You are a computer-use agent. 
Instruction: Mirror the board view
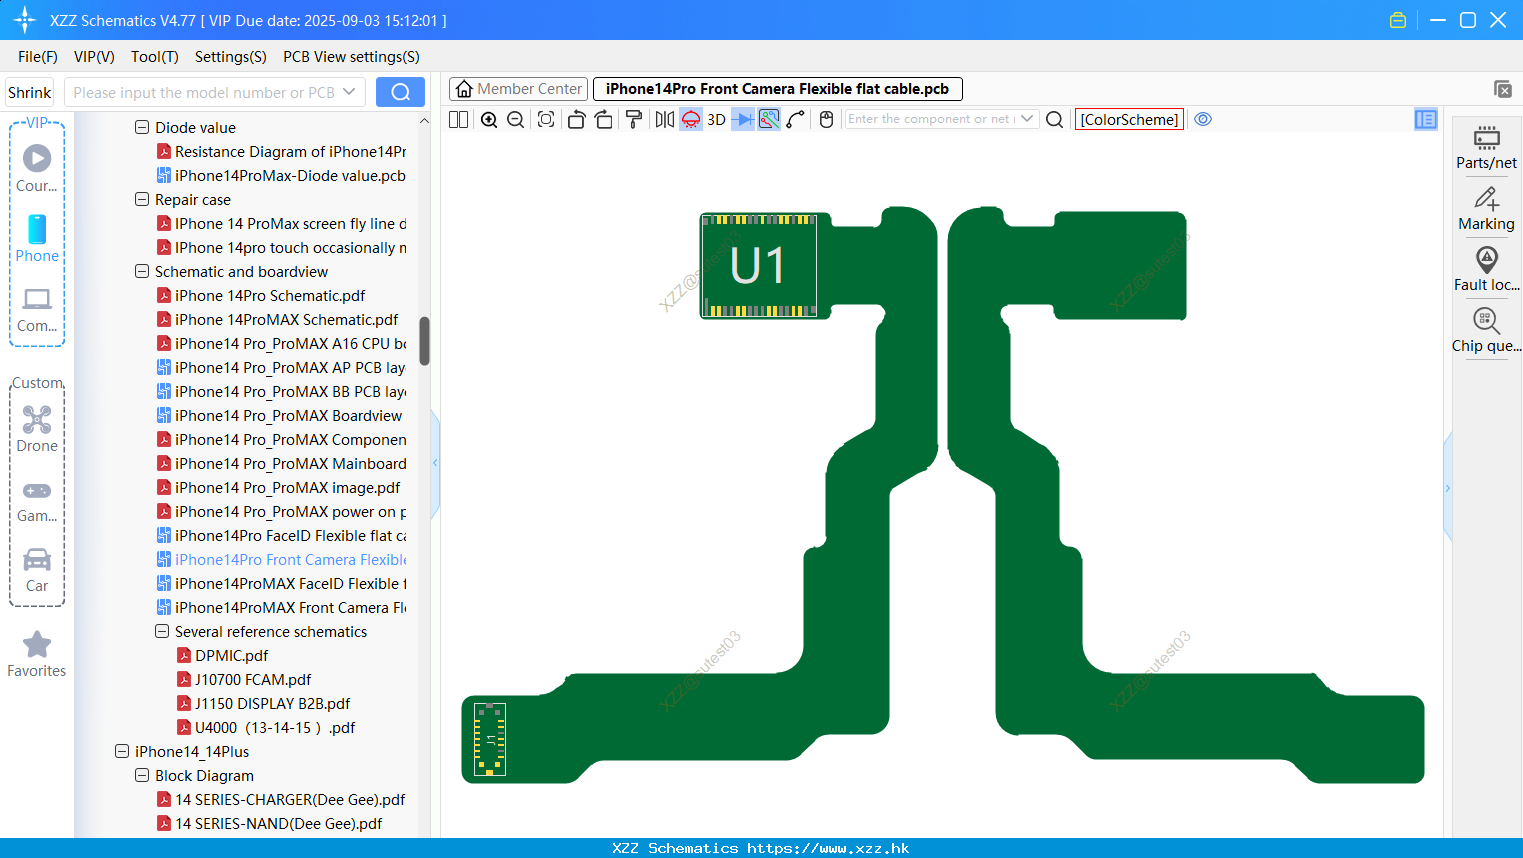(x=664, y=119)
